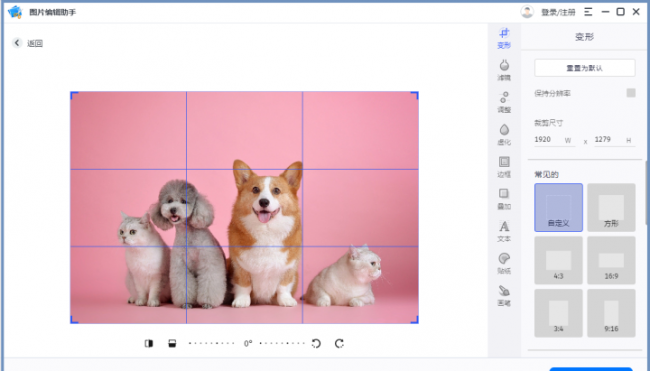This screenshot has height=371, width=650.
Task: Open the hamburger menu in title bar
Action: [588, 12]
